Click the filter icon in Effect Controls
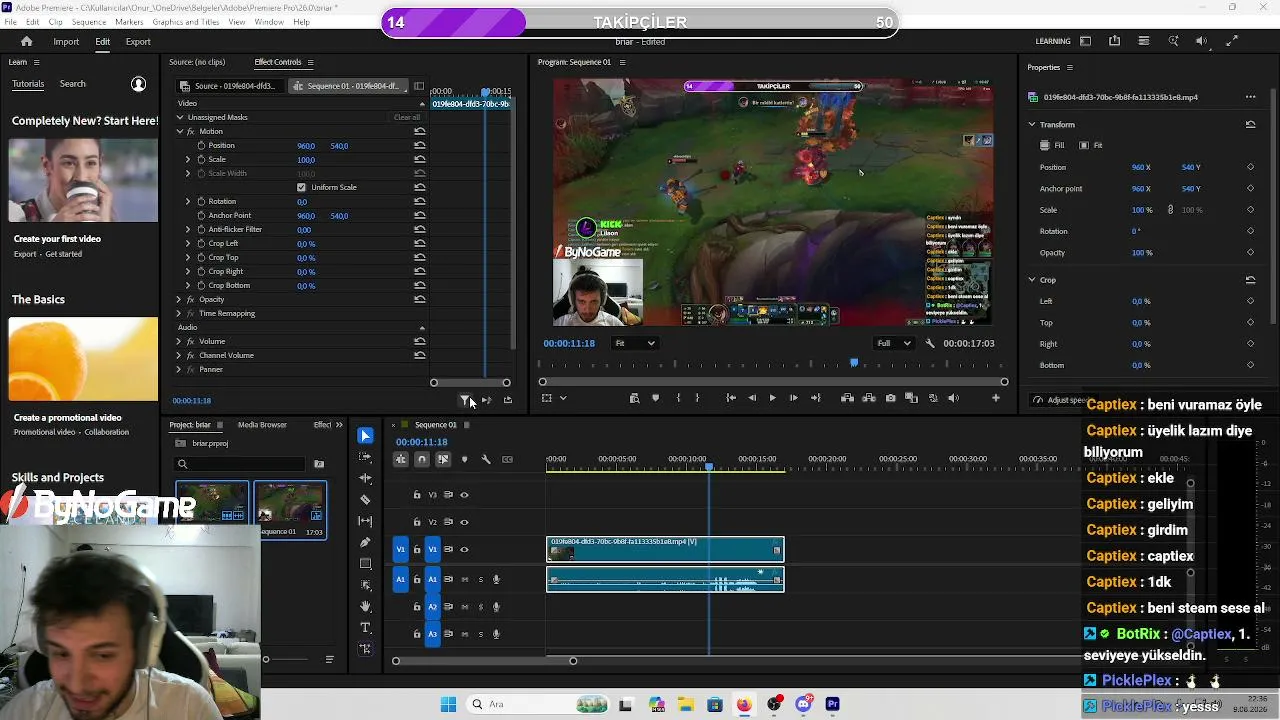This screenshot has width=1280, height=720. [465, 400]
